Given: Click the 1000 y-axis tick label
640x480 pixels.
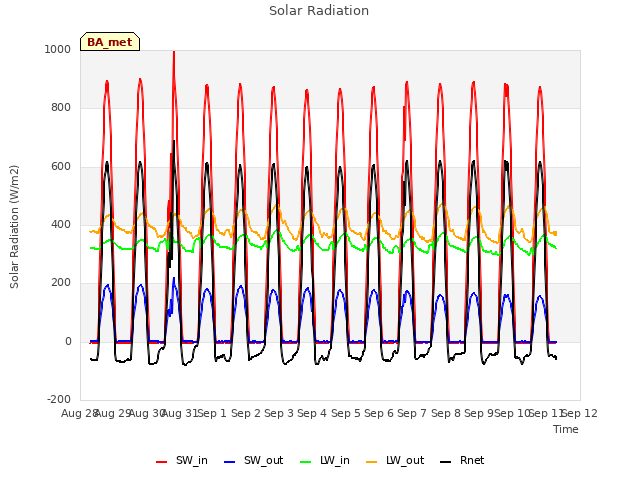Looking at the screenshot, I should (x=58, y=49).
